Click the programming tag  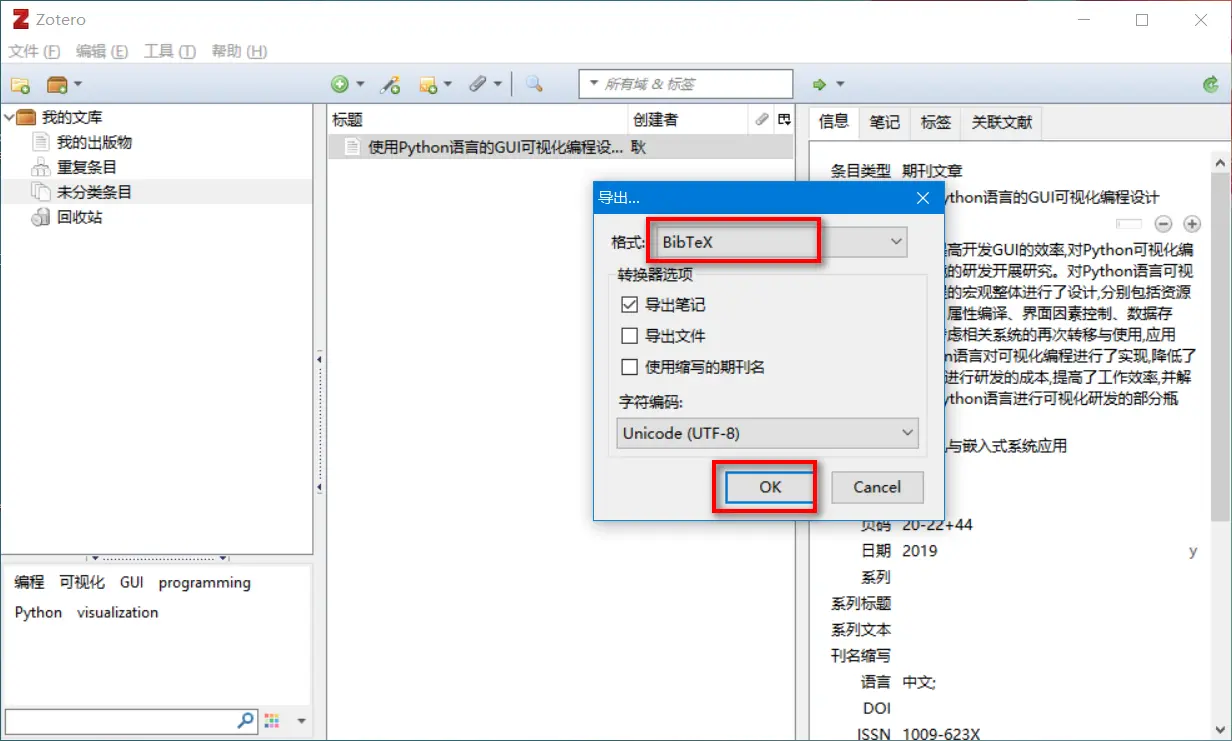(204, 582)
